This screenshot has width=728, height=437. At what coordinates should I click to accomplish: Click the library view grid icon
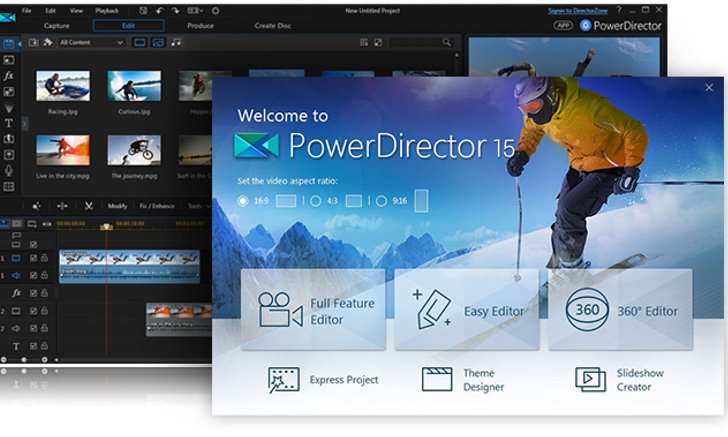[364, 42]
